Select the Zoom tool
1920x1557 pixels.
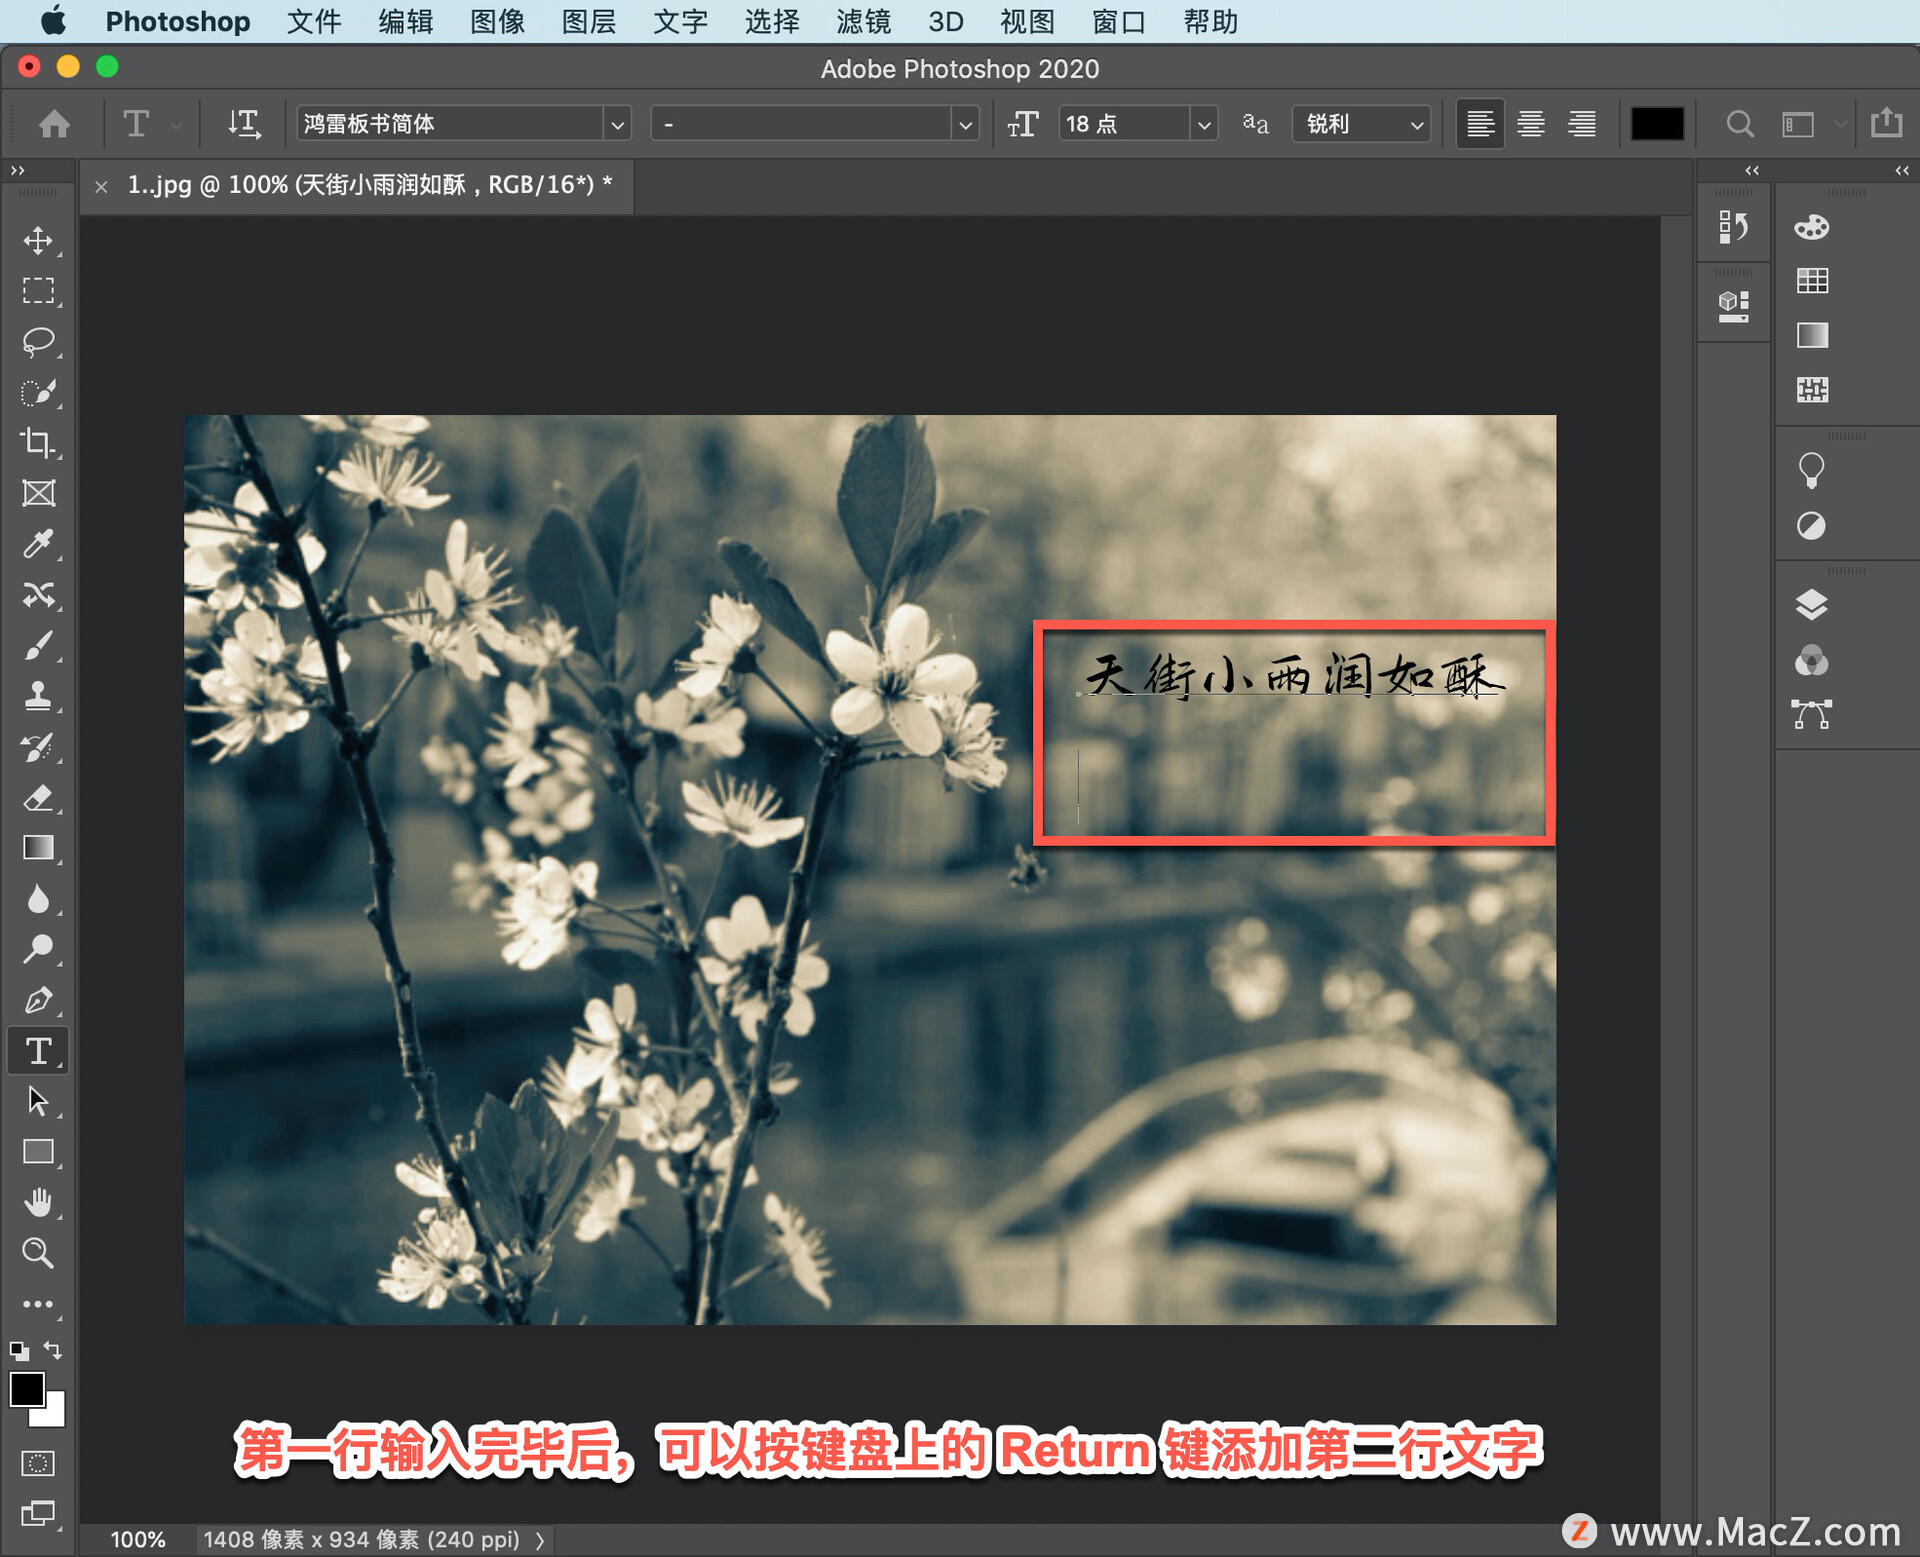point(38,1254)
